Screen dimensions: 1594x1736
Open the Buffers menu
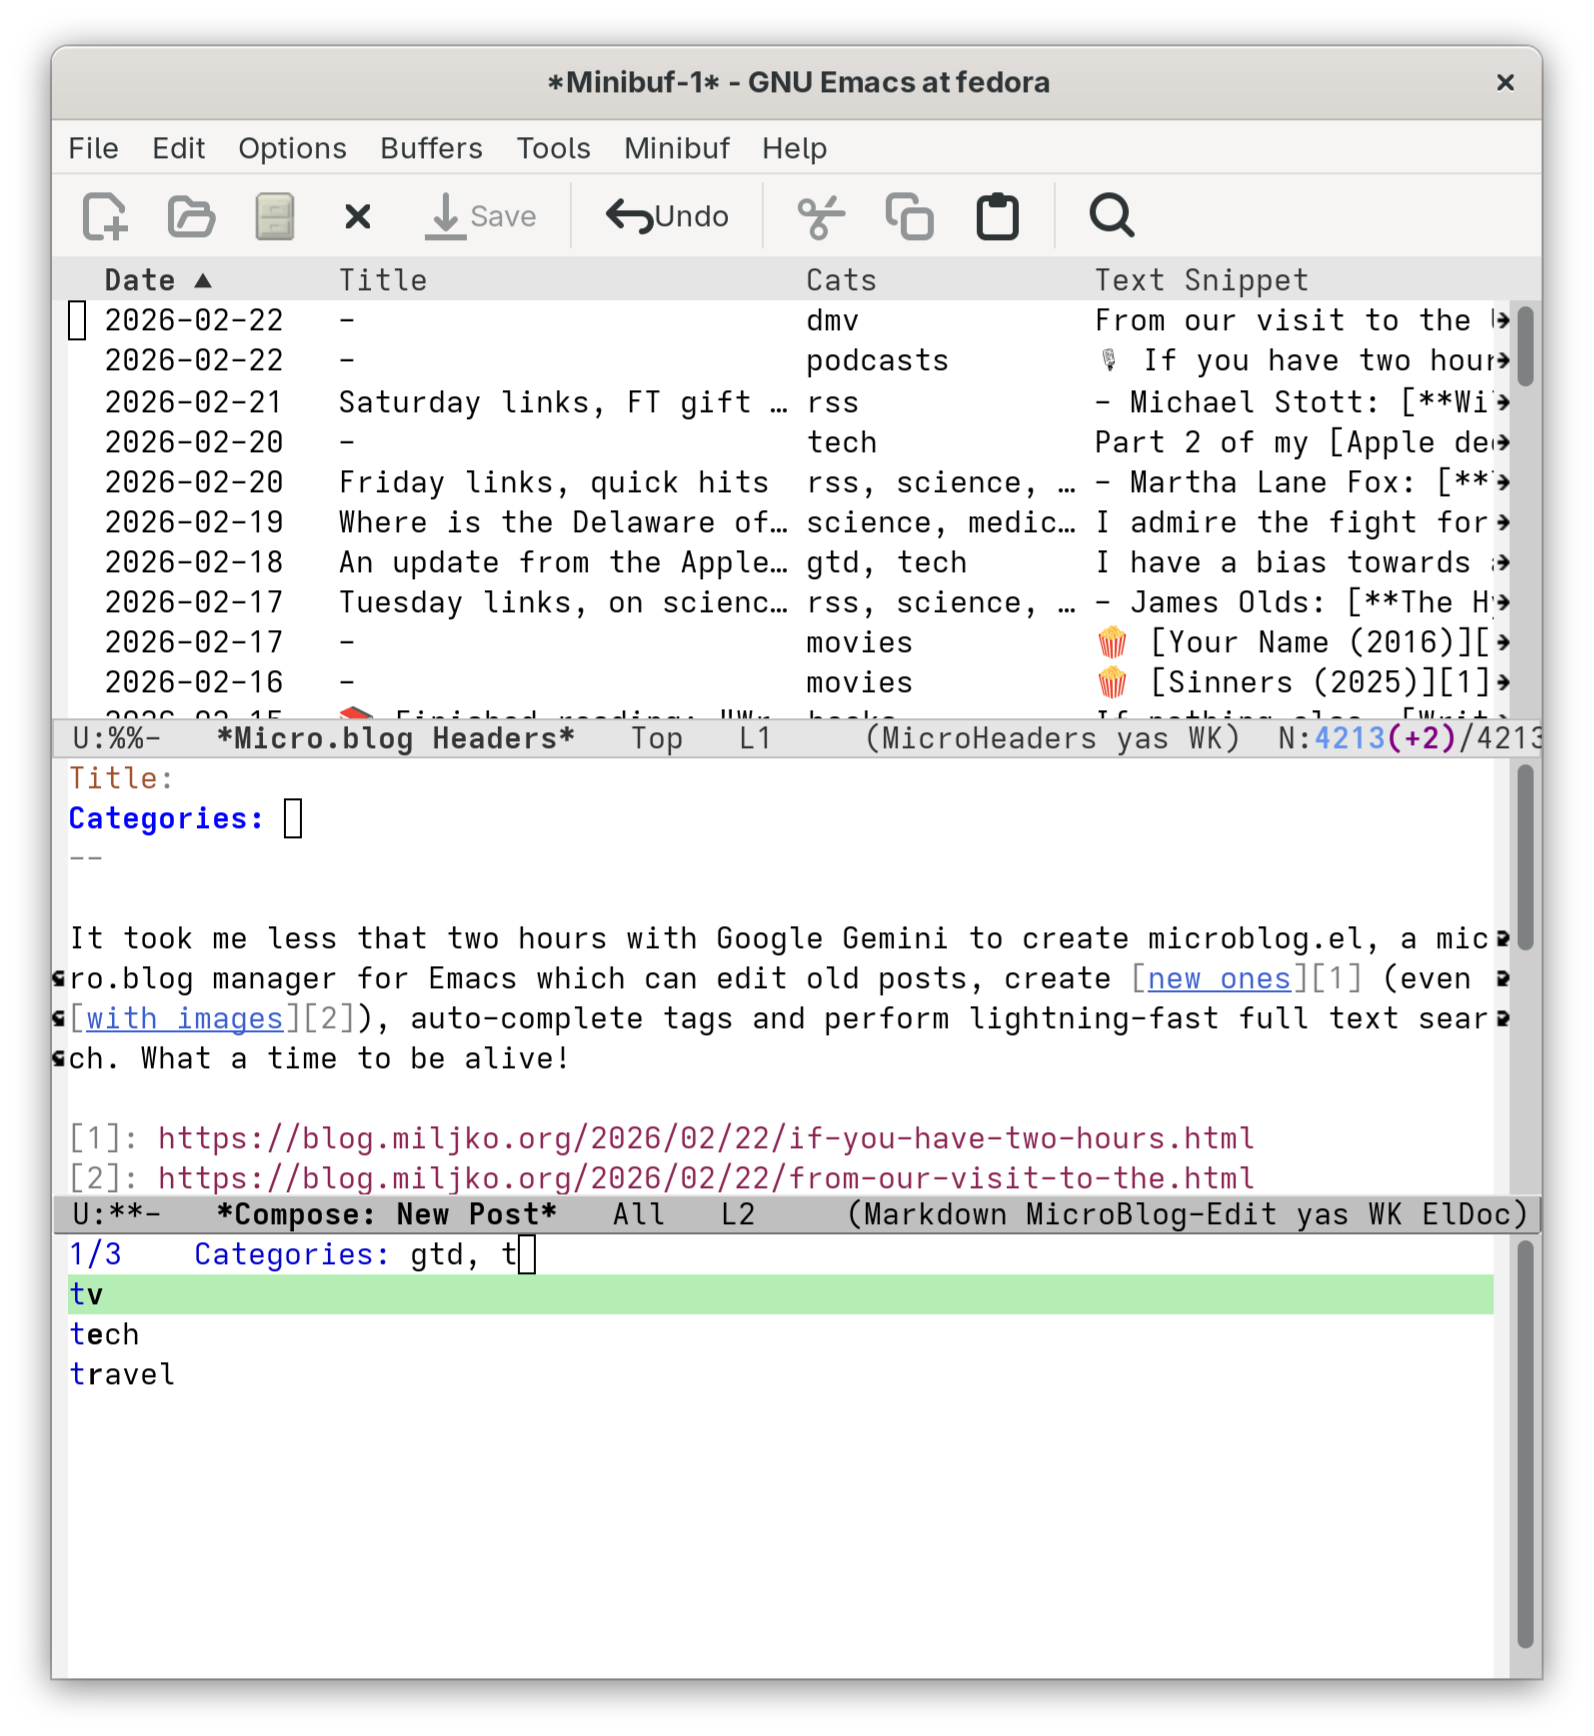(431, 148)
